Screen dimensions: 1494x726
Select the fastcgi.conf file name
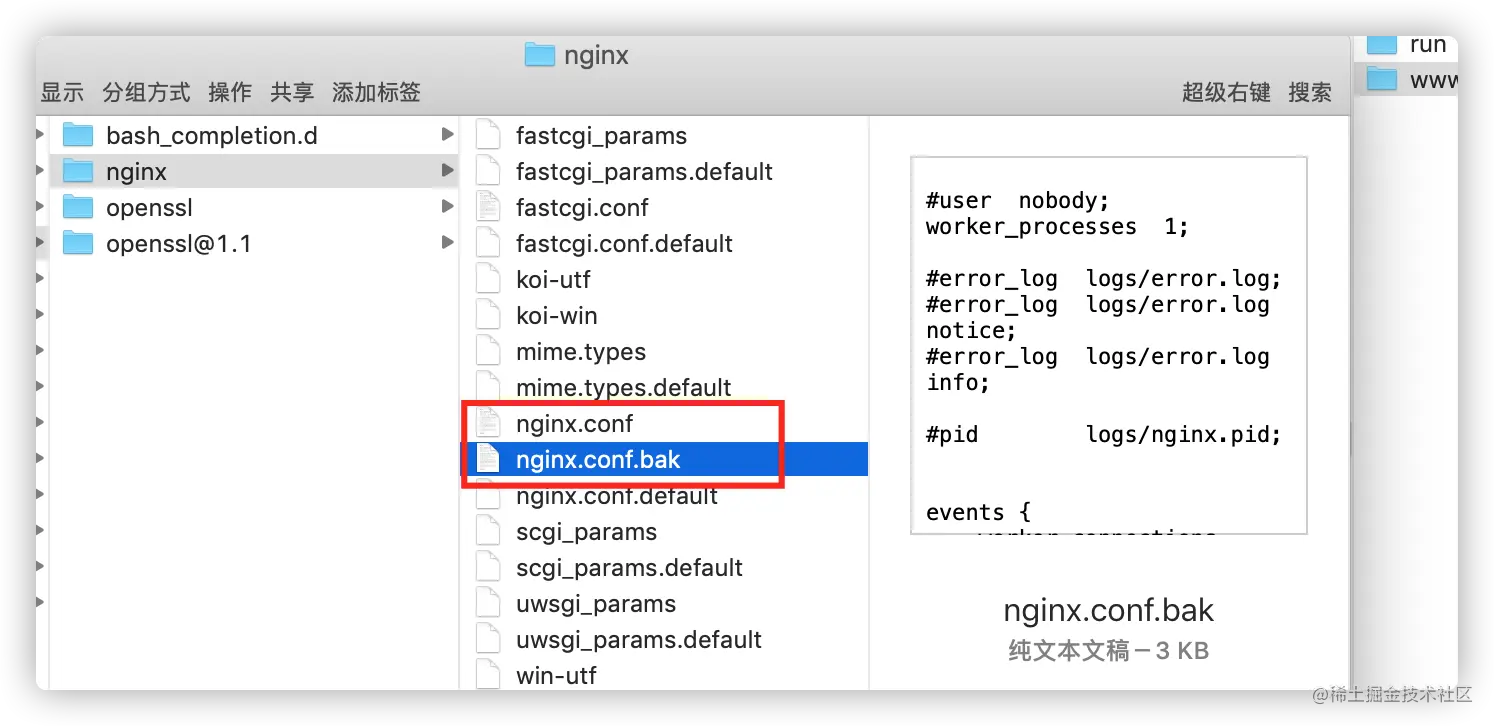[582, 207]
